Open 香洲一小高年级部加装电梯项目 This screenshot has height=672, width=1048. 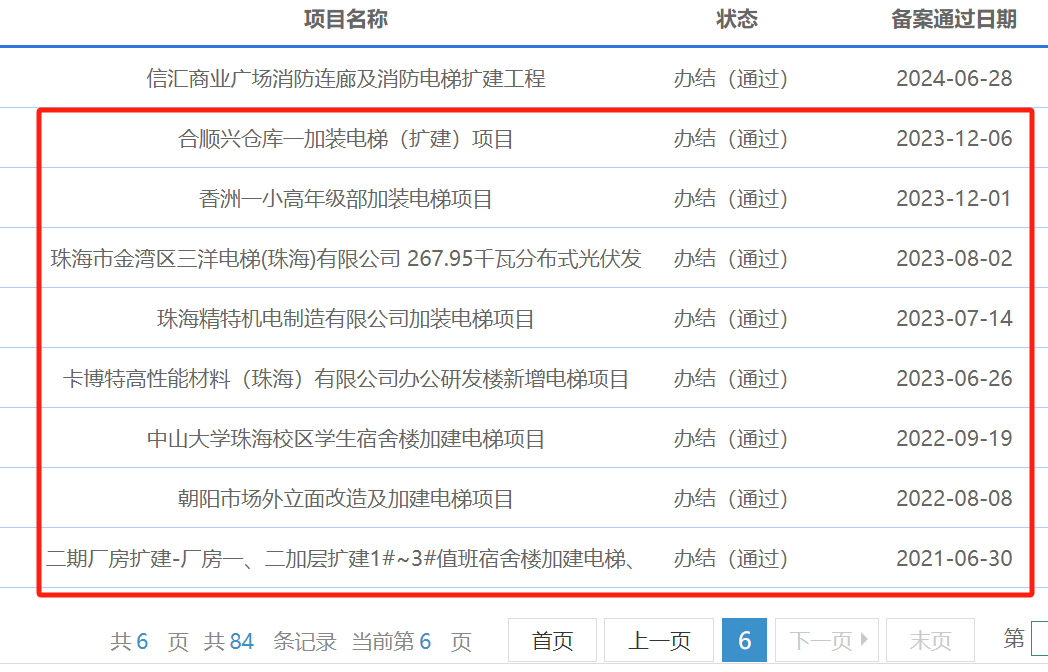[346, 199]
